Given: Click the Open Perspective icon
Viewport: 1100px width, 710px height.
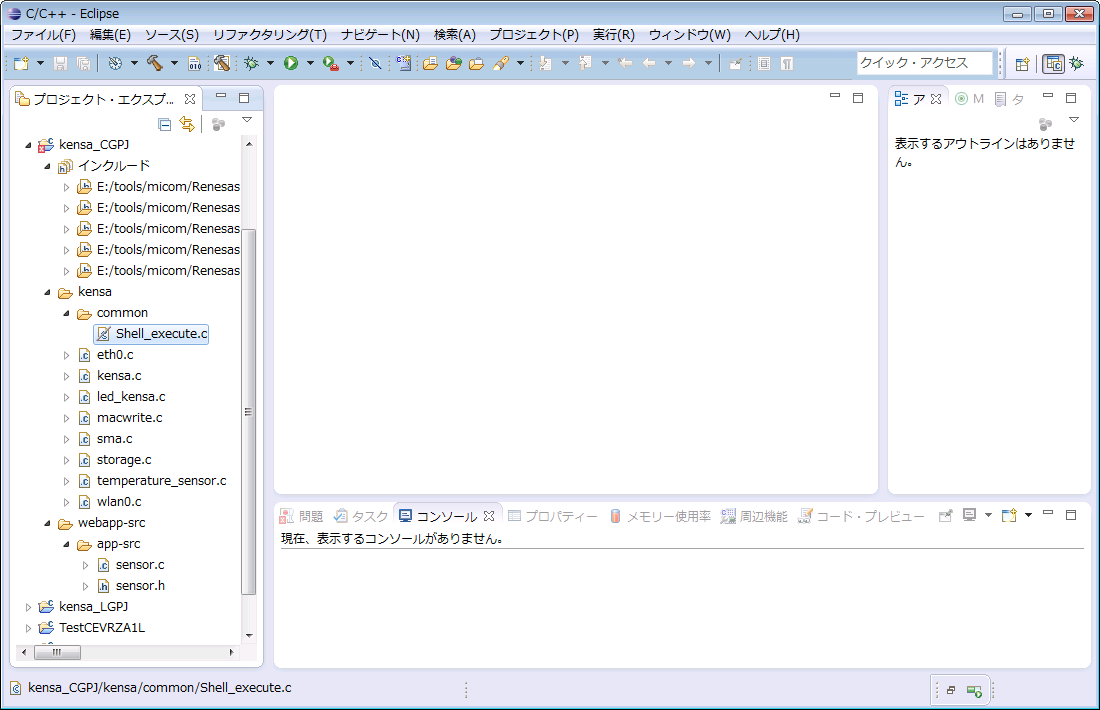Looking at the screenshot, I should tap(1022, 64).
